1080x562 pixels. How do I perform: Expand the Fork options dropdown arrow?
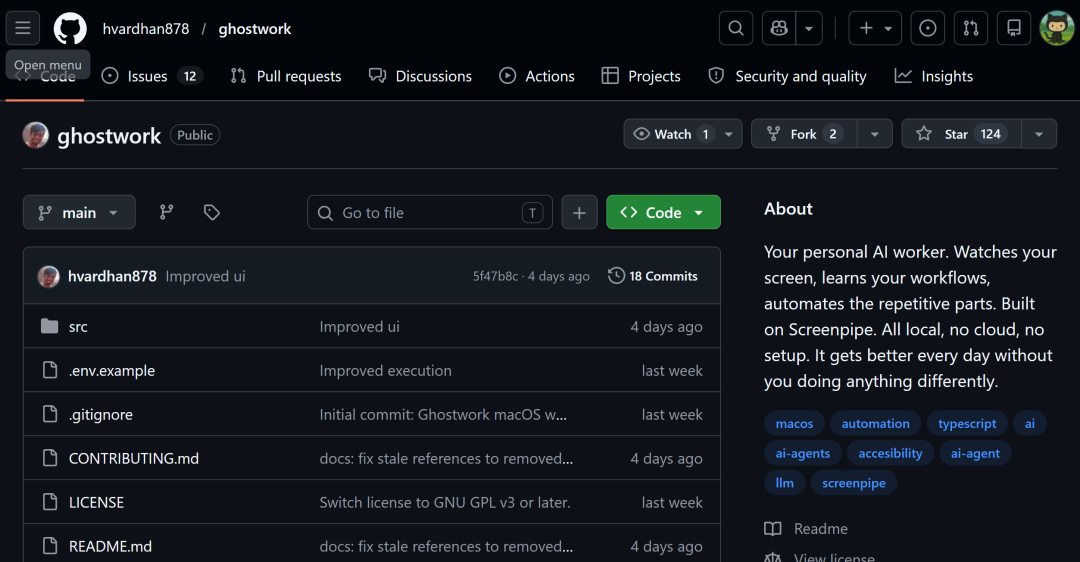tap(875, 134)
